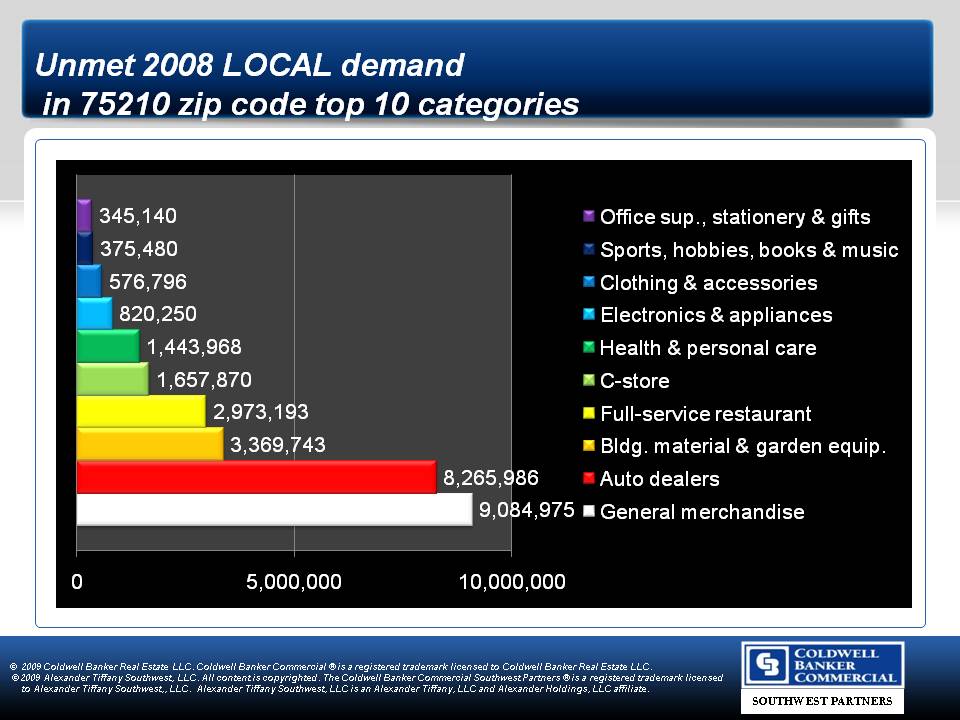This screenshot has width=960, height=720.
Task: Select the white General merchandise legend marker
Action: pos(589,511)
